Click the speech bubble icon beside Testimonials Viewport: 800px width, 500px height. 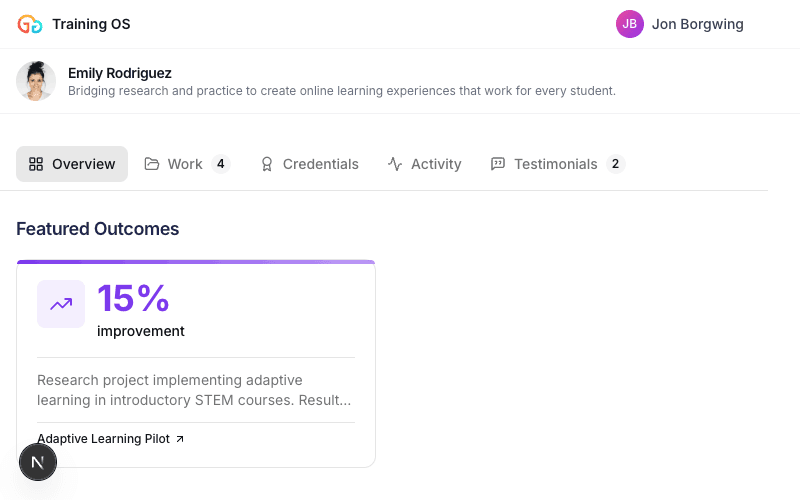(498, 164)
